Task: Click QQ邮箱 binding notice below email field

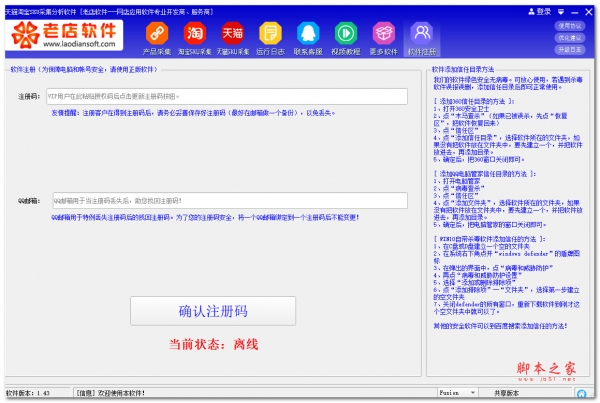Action: click(x=205, y=217)
